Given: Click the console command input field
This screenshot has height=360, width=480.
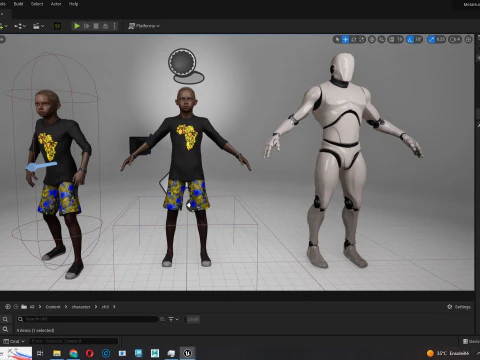Looking at the screenshot, I should 74,341.
